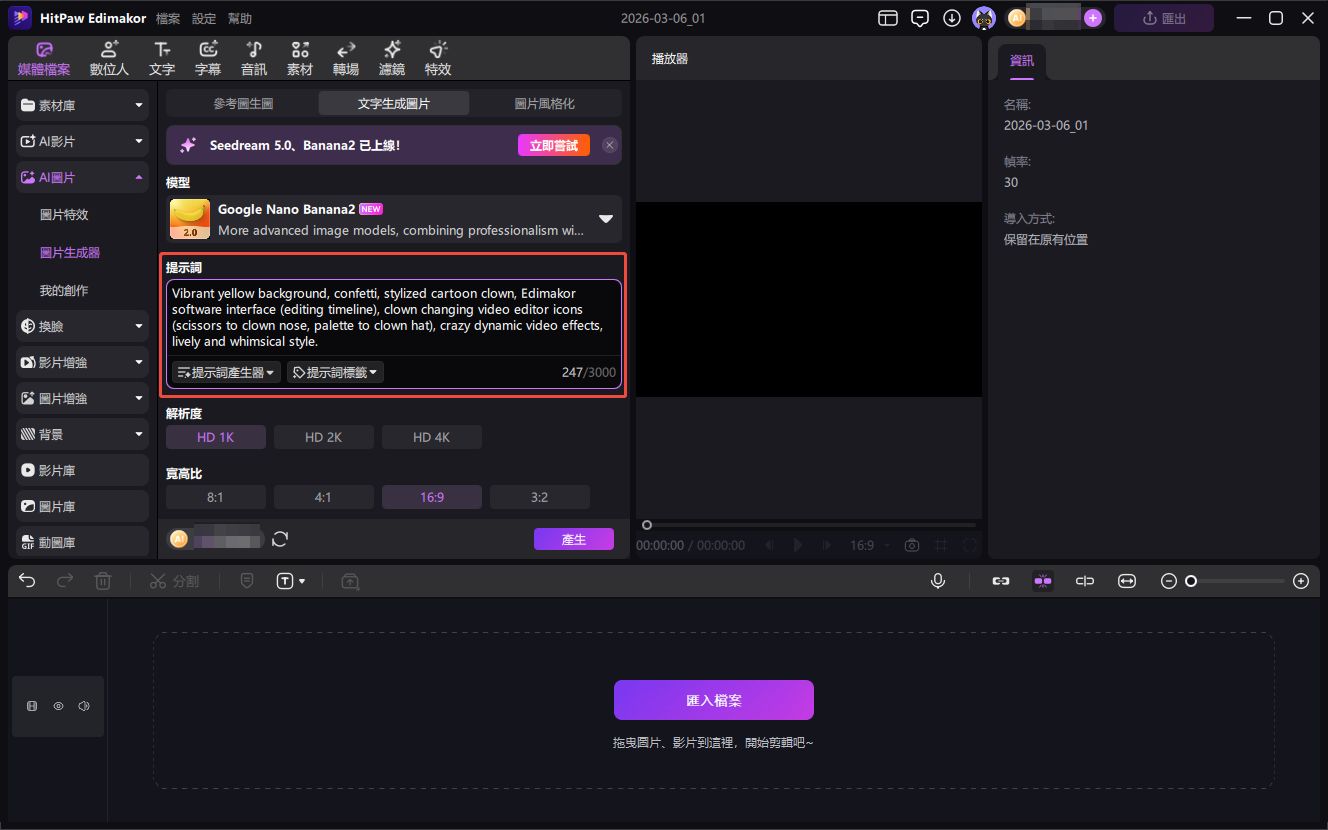Click the undo arrow in timeline toolbar

pyautogui.click(x=27, y=581)
